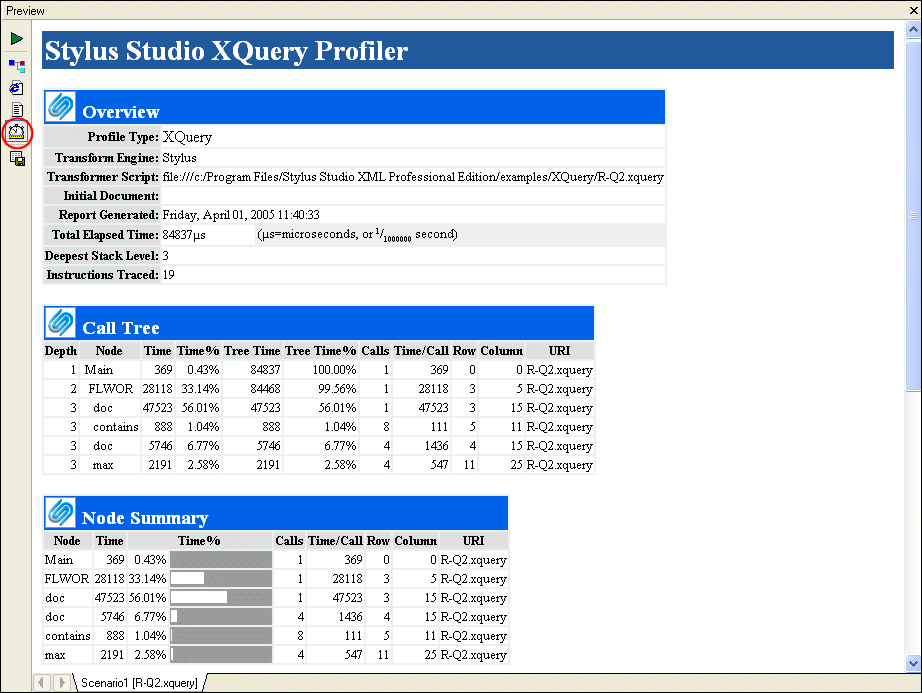Click the Overview section paperclip icon
The image size is (922, 693).
pos(62,107)
